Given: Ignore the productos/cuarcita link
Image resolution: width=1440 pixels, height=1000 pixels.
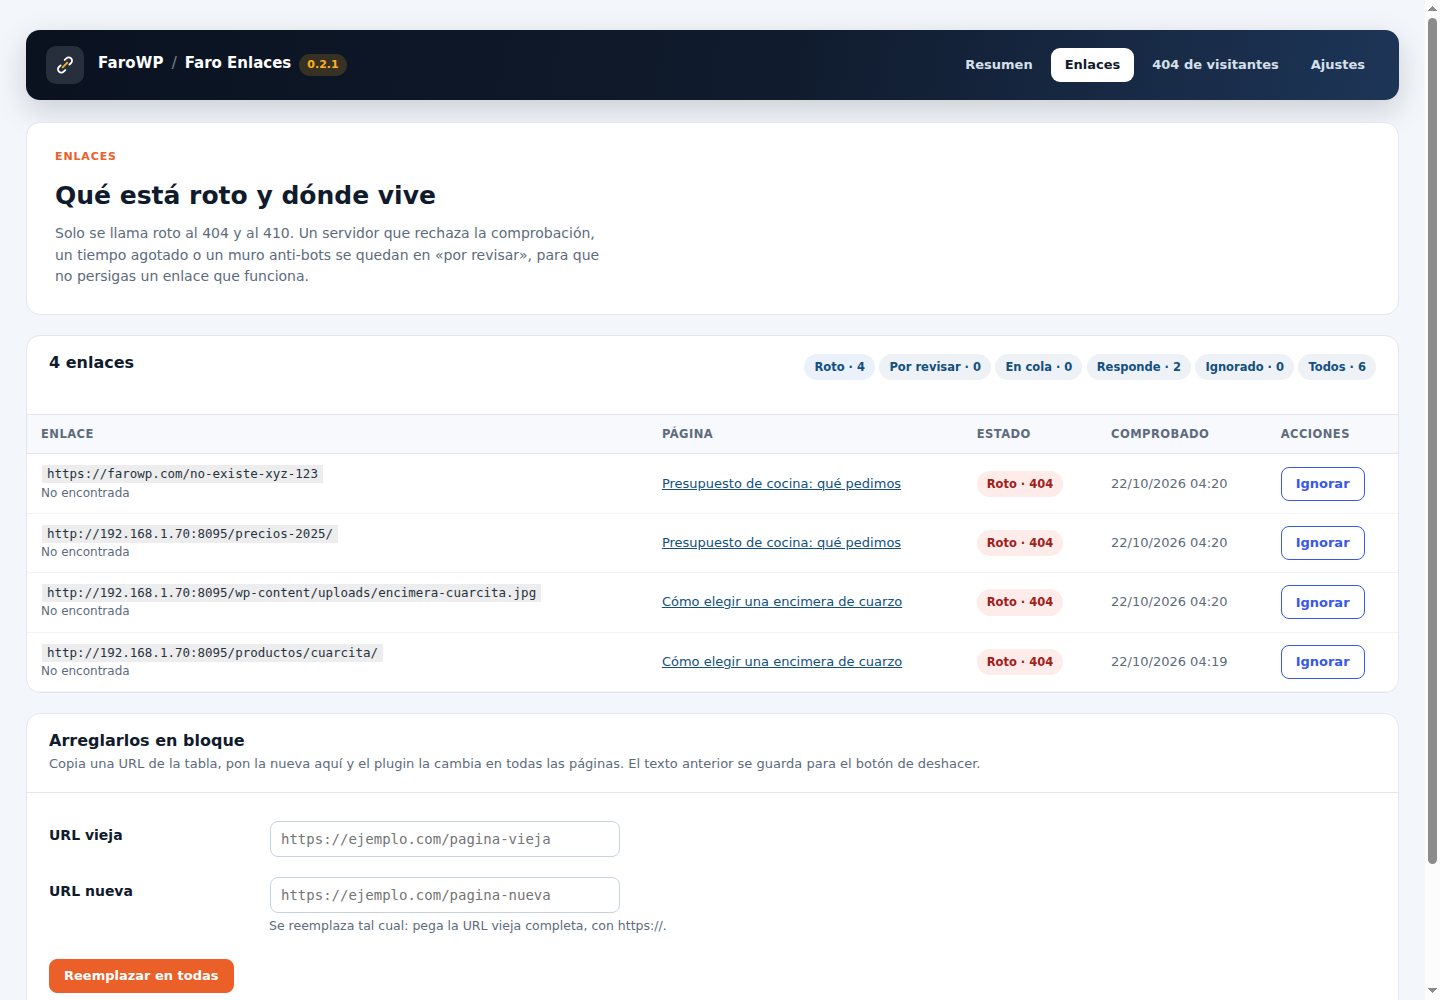Looking at the screenshot, I should coord(1322,662).
